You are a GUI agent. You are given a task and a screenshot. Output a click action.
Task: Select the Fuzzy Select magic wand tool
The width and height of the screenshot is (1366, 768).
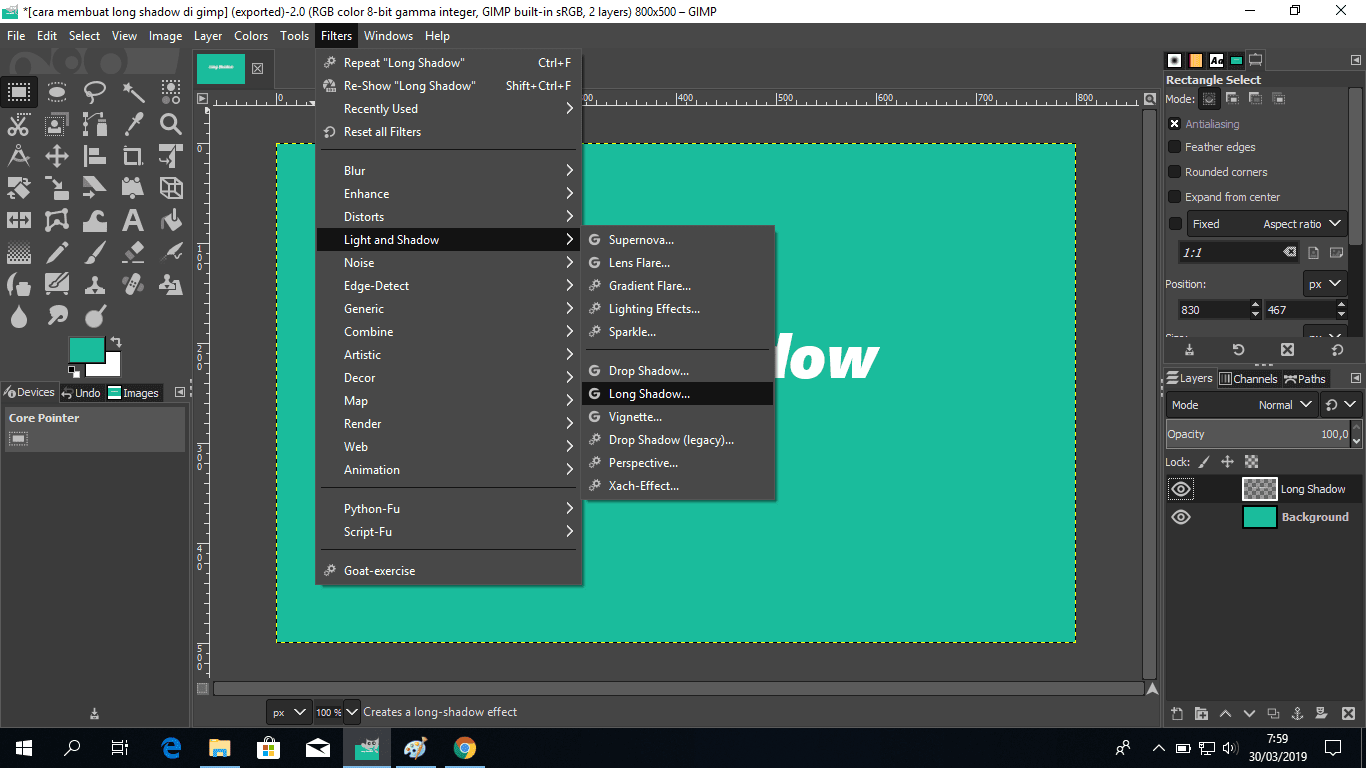133,93
